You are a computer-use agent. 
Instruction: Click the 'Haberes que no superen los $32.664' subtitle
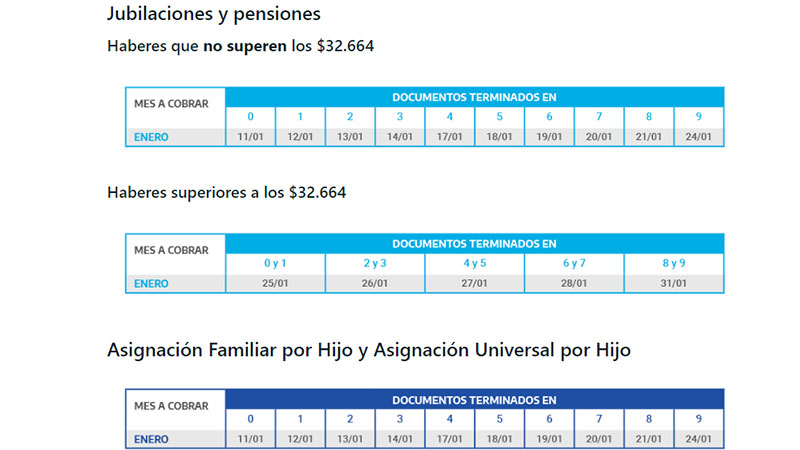[240, 46]
